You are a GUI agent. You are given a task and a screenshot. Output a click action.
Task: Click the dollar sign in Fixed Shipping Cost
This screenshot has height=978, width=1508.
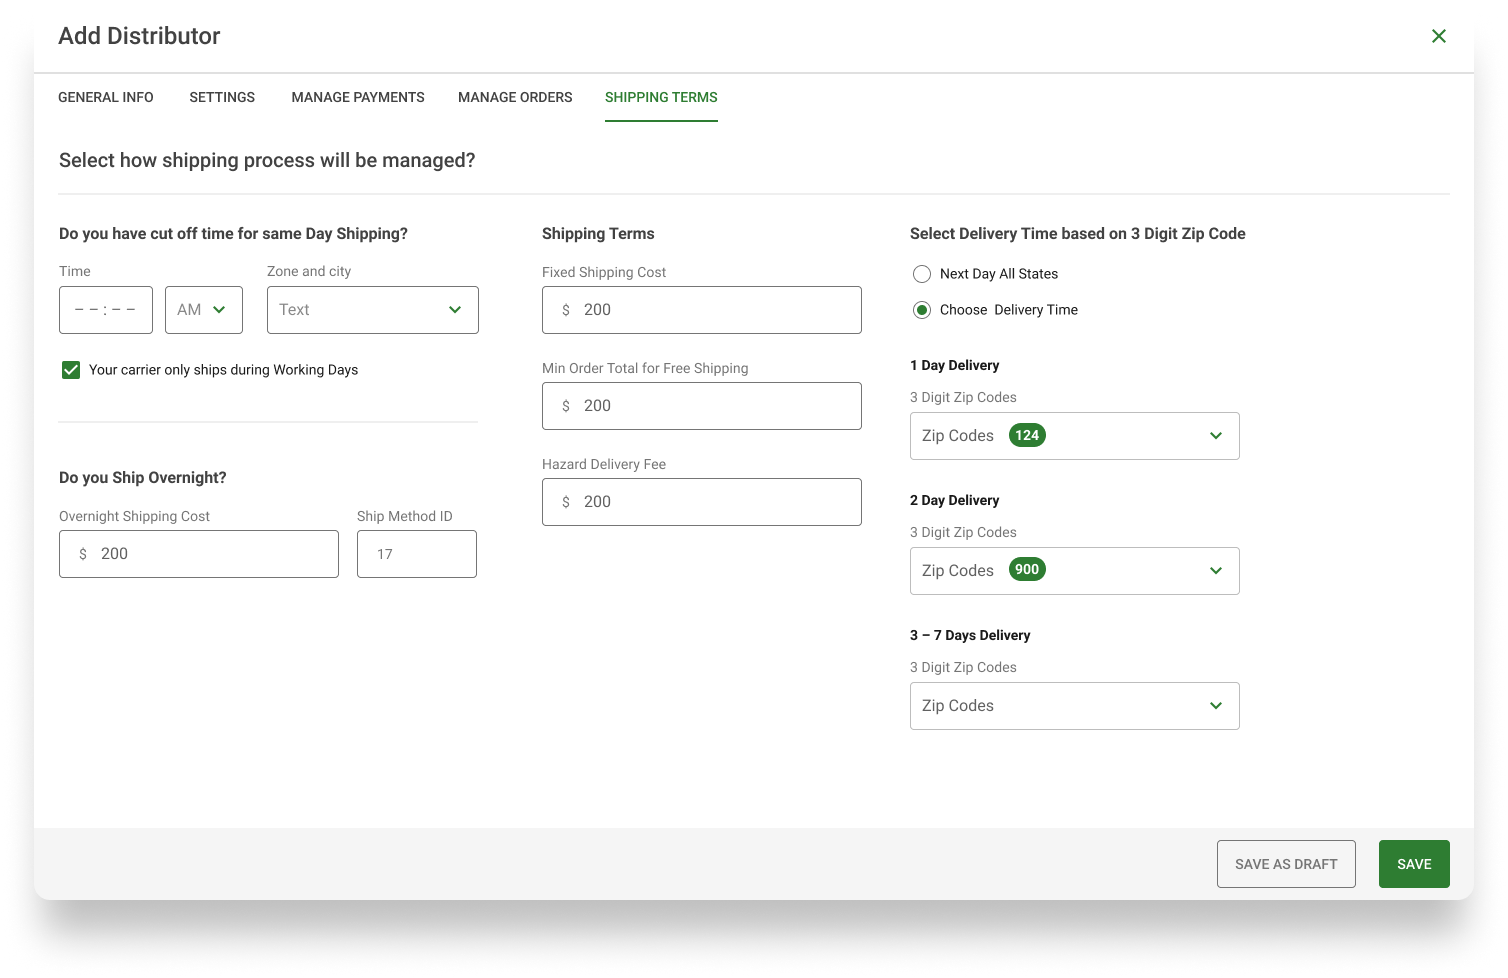tap(566, 310)
